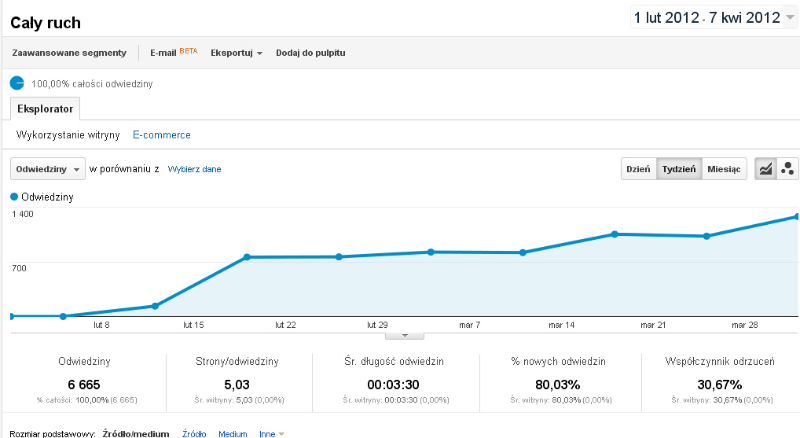The width and height of the screenshot is (800, 438).
Task: Click the blue segment circle icon
Action: click(17, 83)
